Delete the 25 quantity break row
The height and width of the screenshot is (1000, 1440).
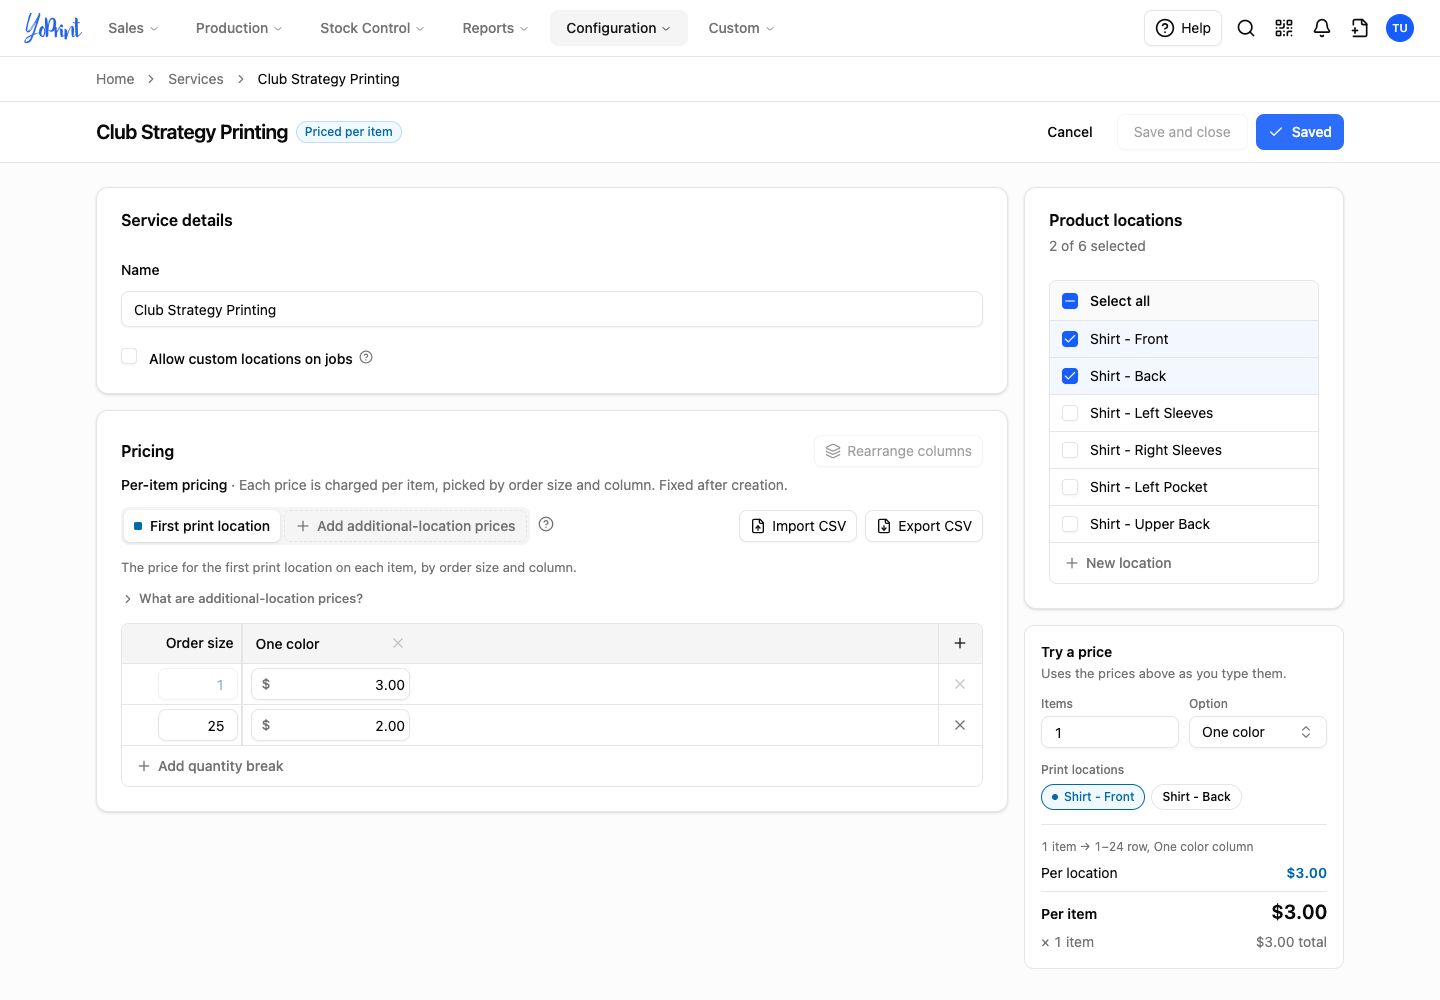(960, 725)
